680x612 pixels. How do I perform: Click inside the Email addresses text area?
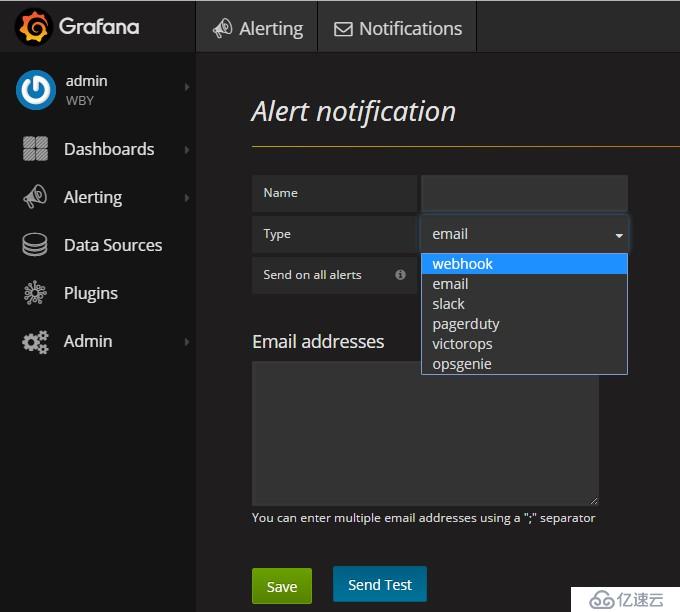pos(425,433)
